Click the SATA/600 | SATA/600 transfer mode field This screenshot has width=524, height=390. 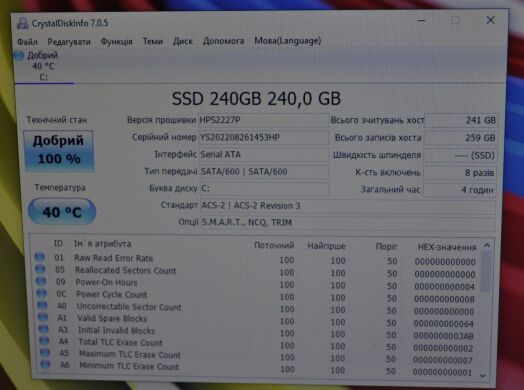[x=264, y=172]
